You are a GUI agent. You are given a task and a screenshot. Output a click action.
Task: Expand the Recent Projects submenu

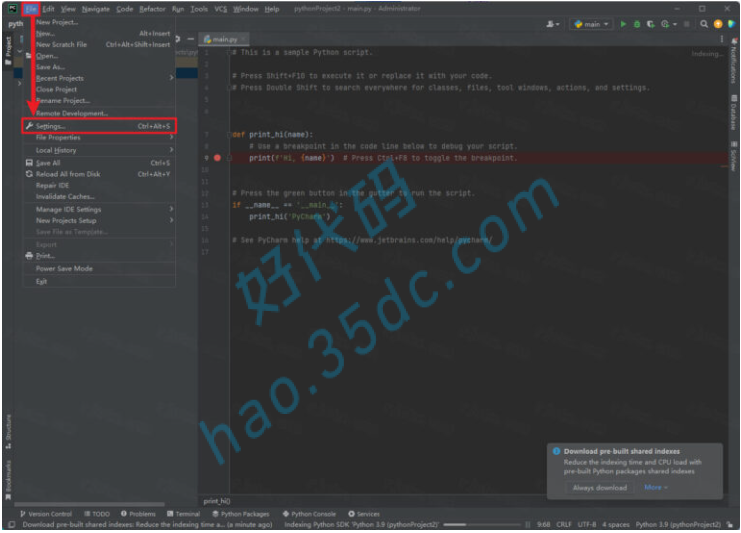[99, 78]
